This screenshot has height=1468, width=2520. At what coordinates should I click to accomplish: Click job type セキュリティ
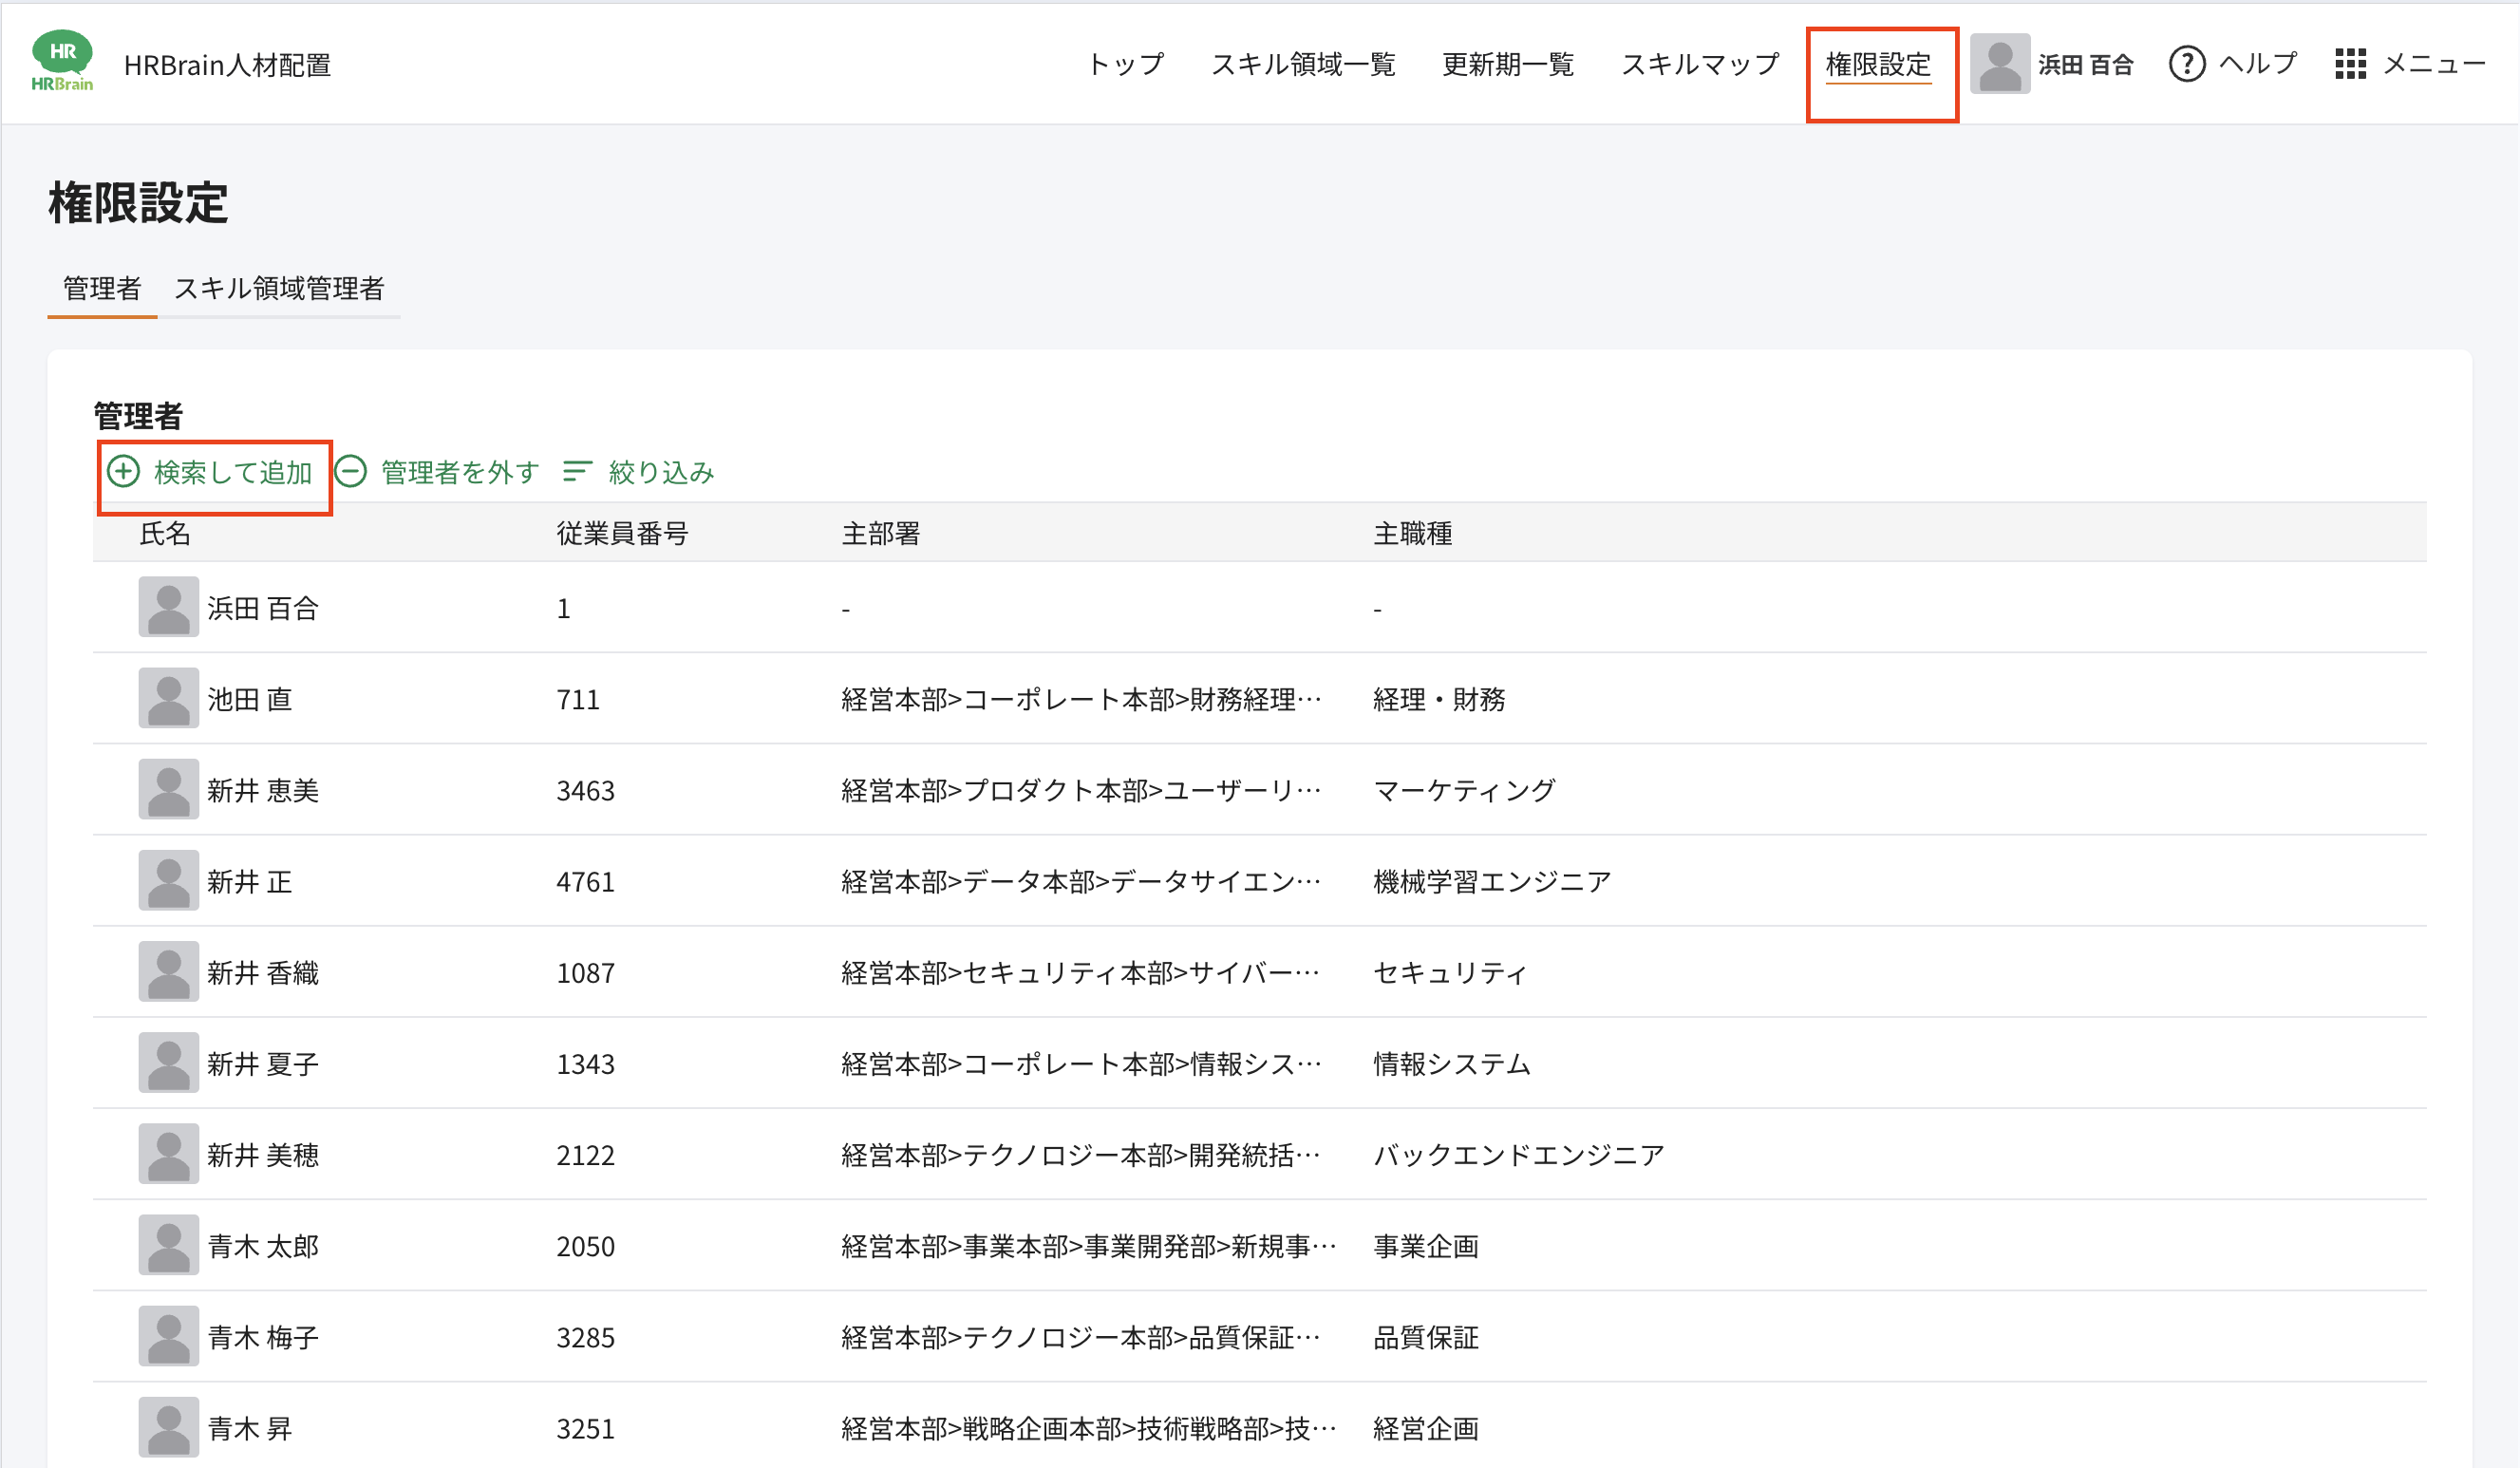1450,973
